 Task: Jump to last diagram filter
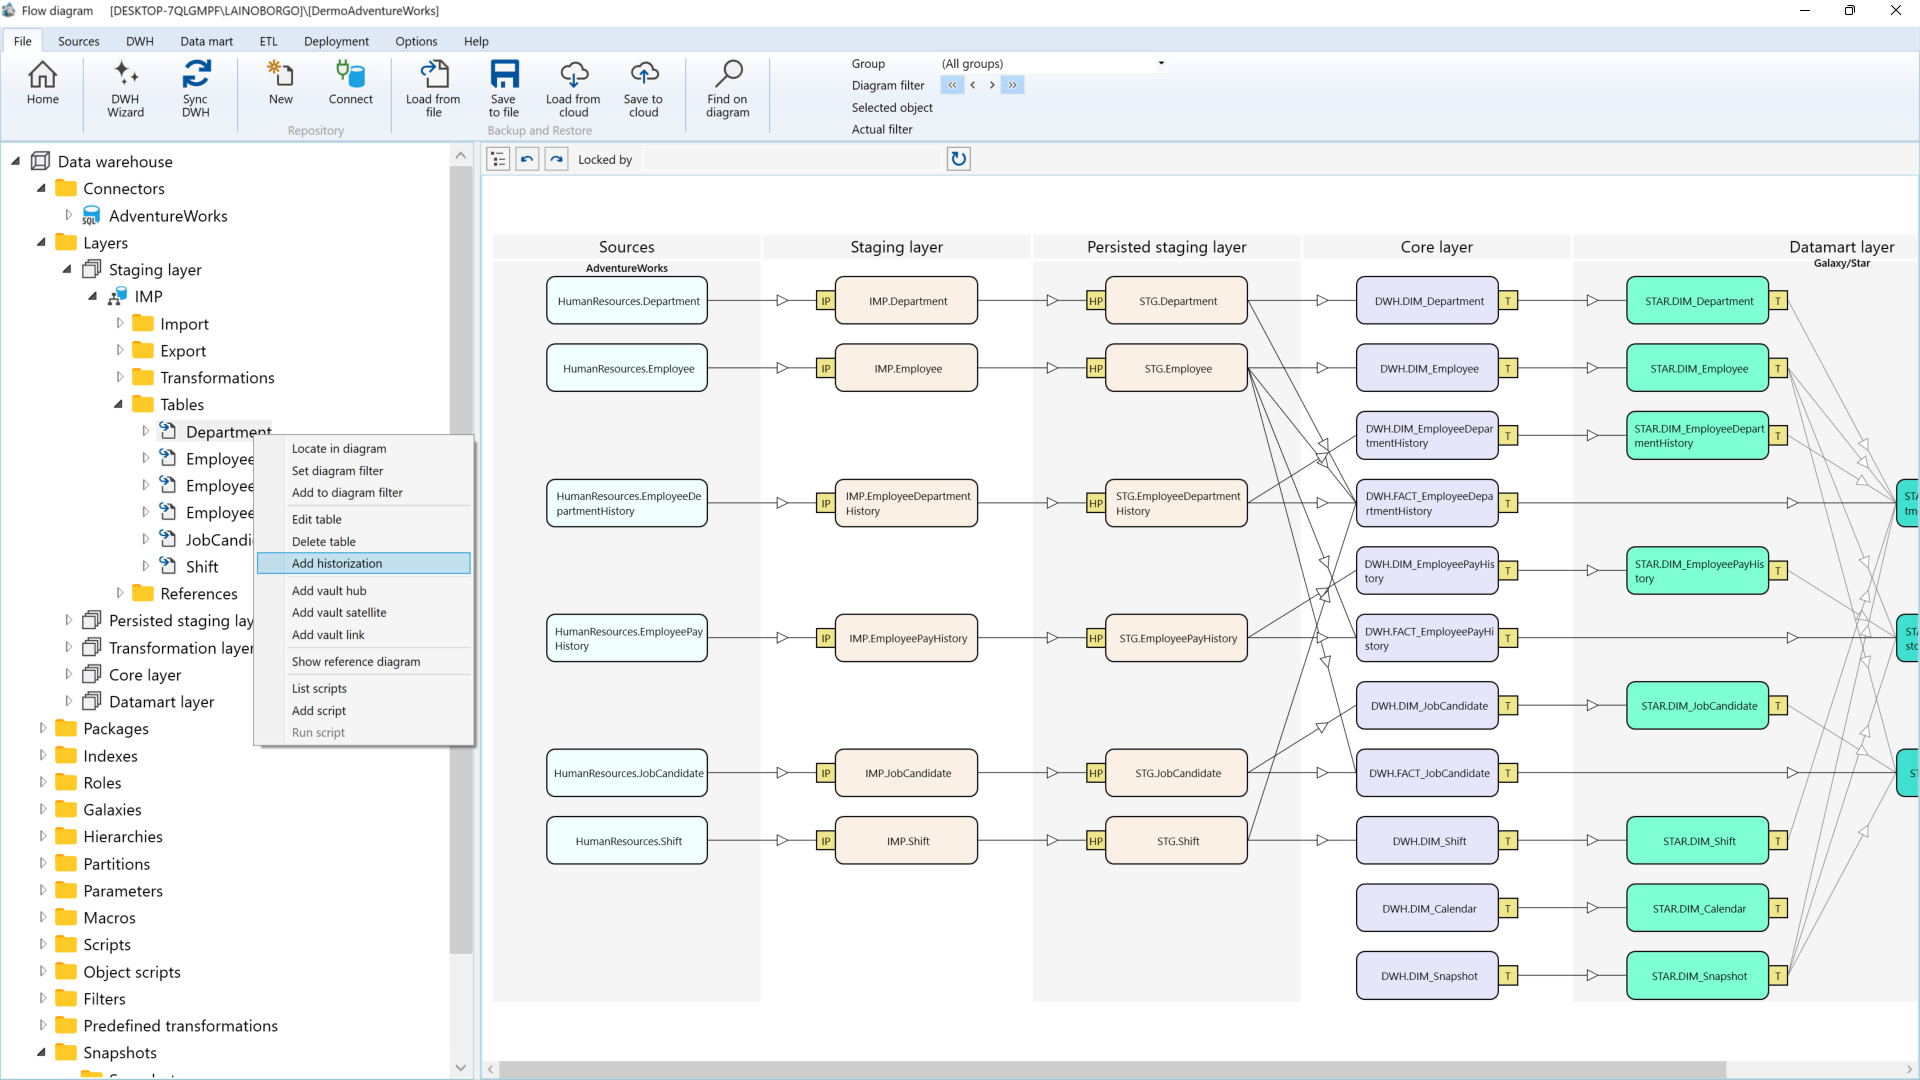tap(1013, 85)
